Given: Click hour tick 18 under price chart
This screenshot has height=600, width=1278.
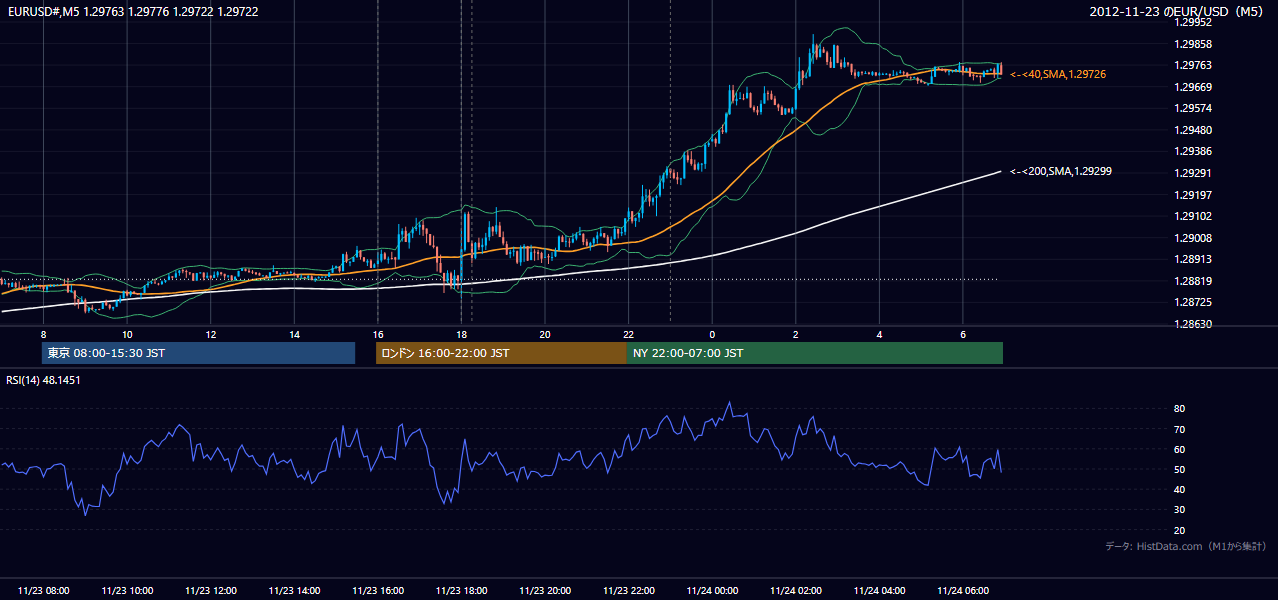Looking at the screenshot, I should pos(461,334).
